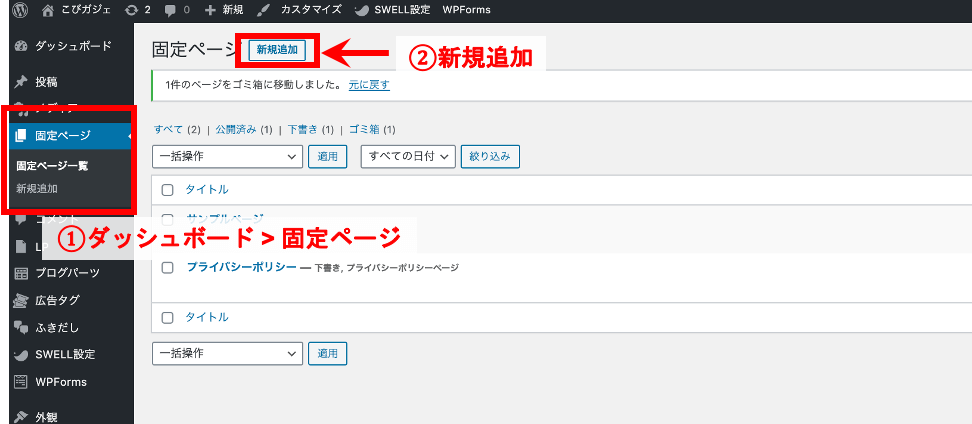Screen dimensions: 972x424
Task: Click the SWELL設定 icon in the top bar
Action: 361,10
